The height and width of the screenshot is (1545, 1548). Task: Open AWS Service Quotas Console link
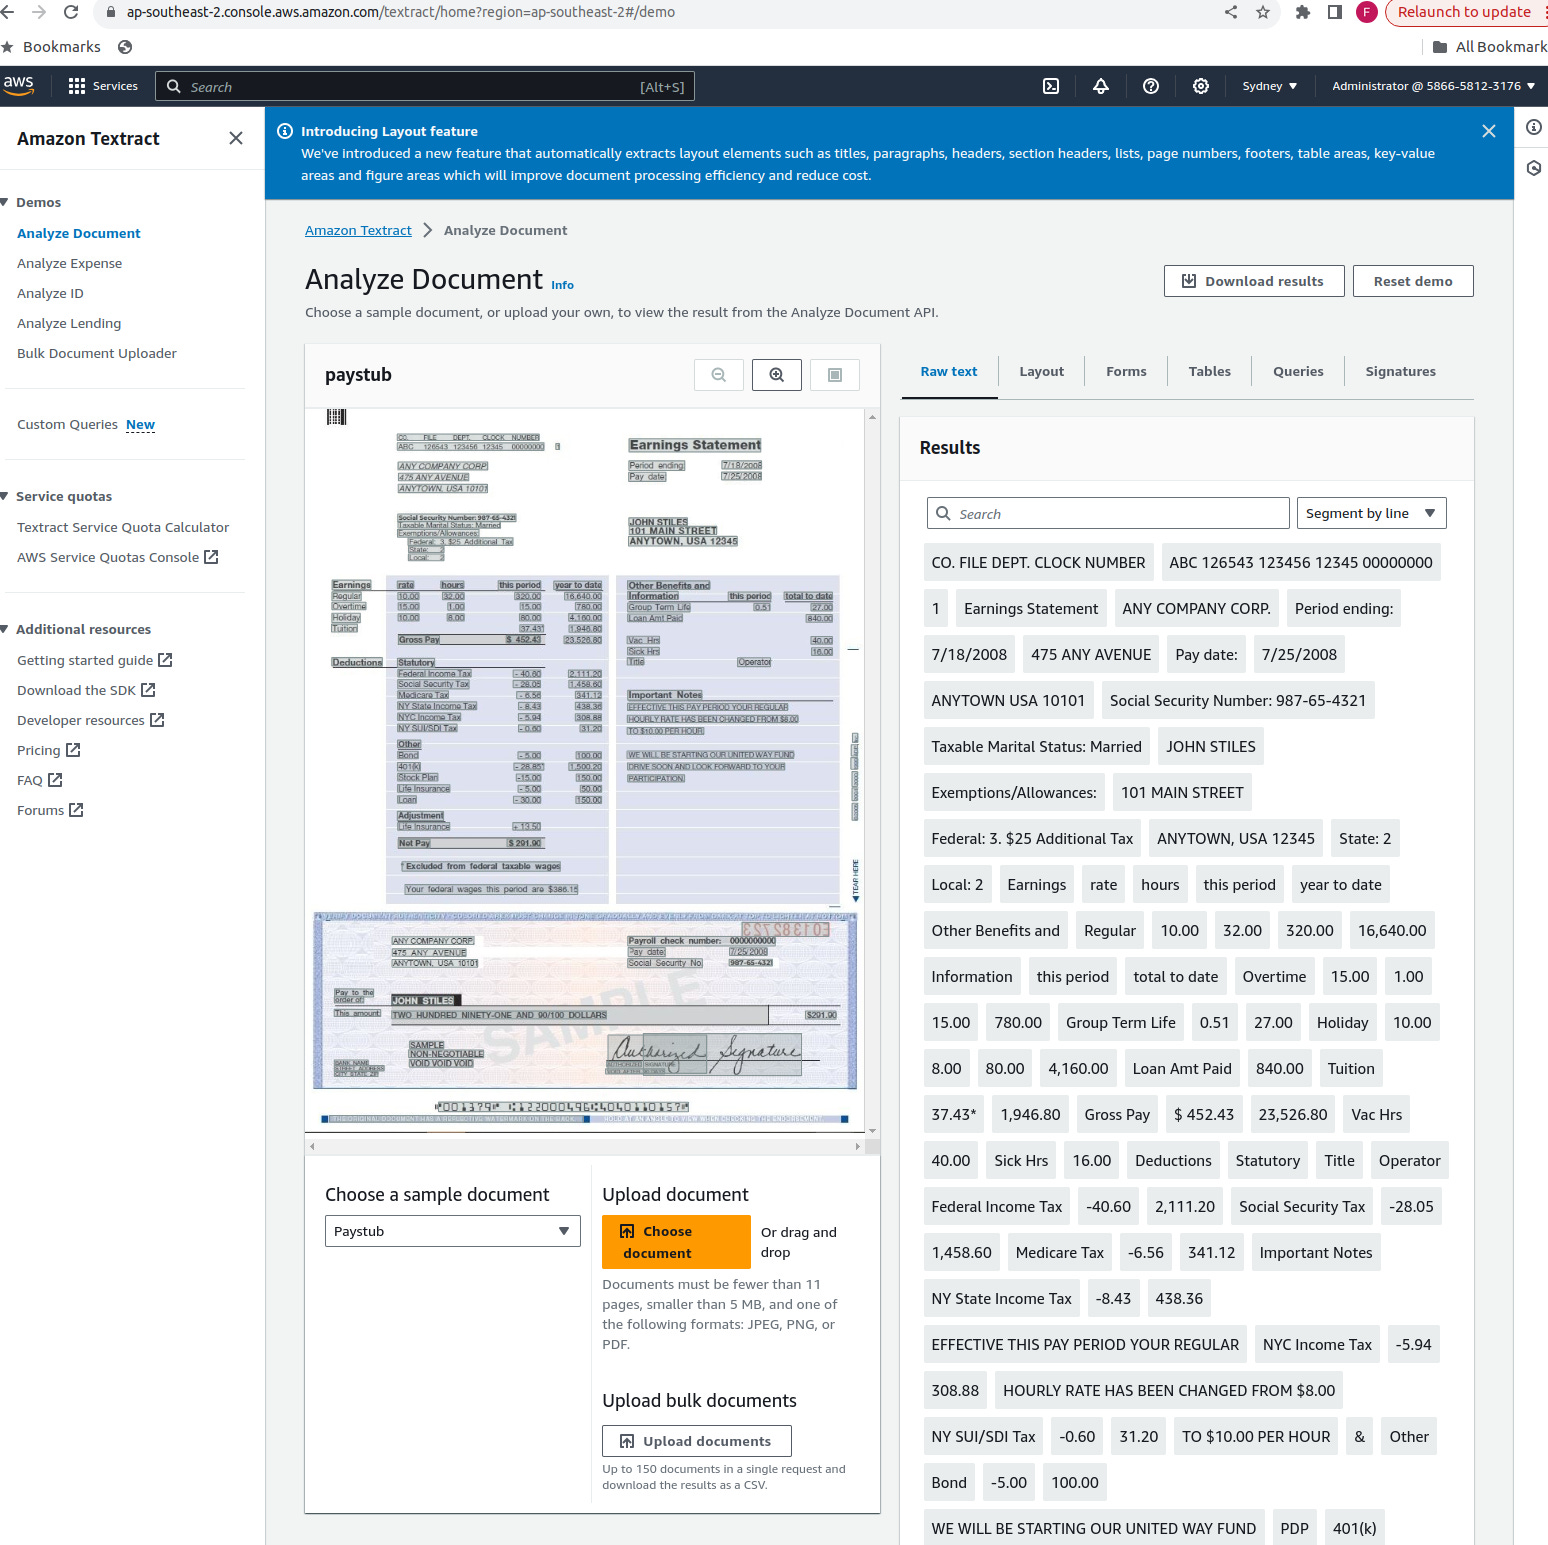(x=117, y=557)
